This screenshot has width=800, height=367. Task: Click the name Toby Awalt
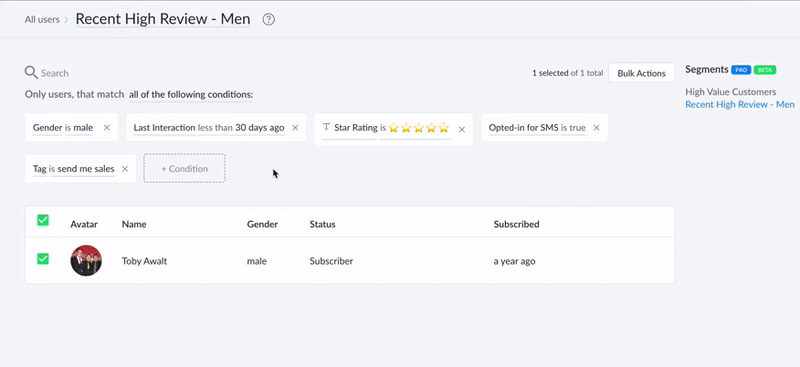click(144, 261)
